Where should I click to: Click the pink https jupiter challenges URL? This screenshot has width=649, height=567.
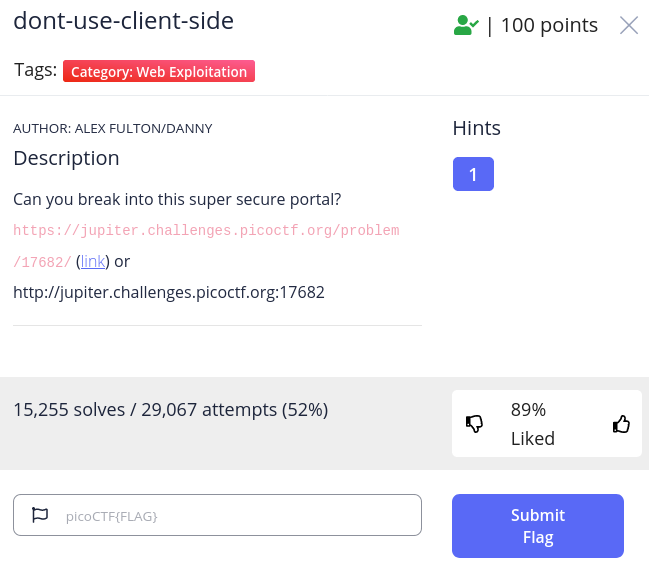click(x=206, y=246)
